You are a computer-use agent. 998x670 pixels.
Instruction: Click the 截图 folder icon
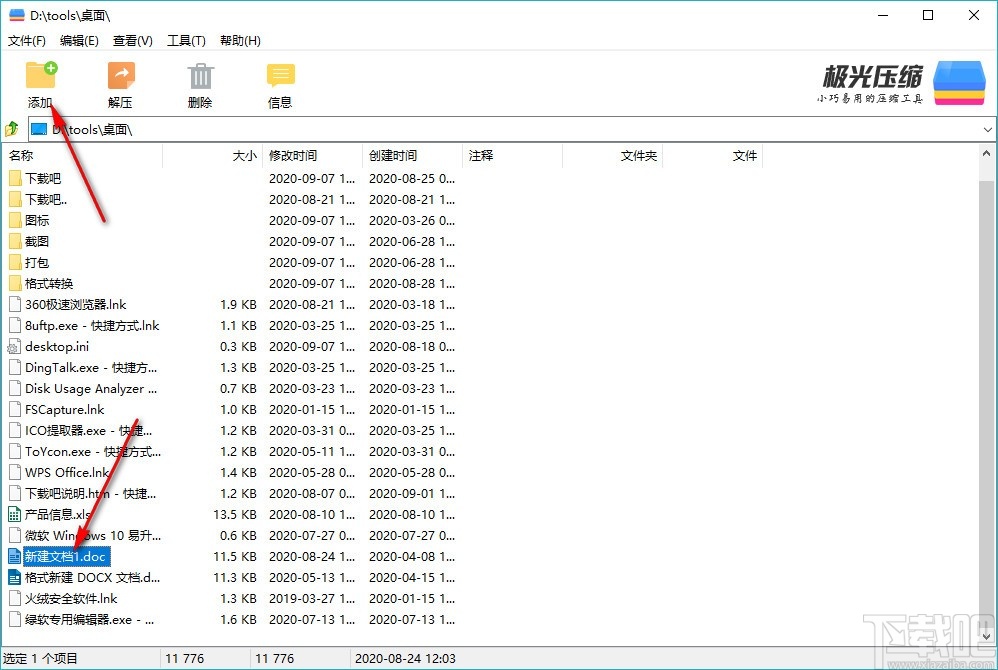pyautogui.click(x=15, y=241)
